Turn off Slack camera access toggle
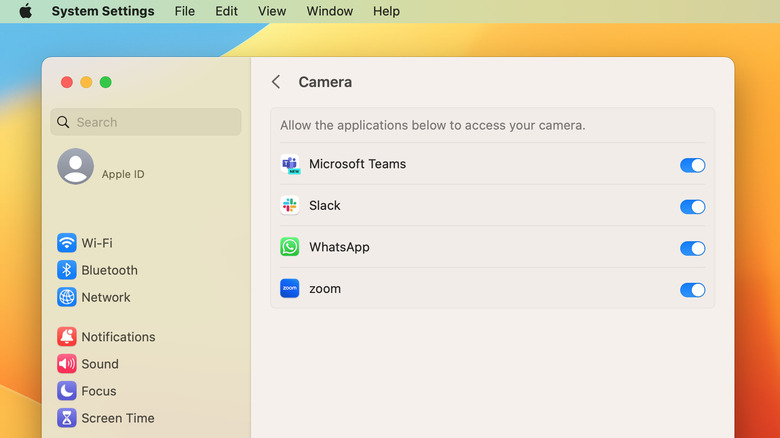 [692, 207]
